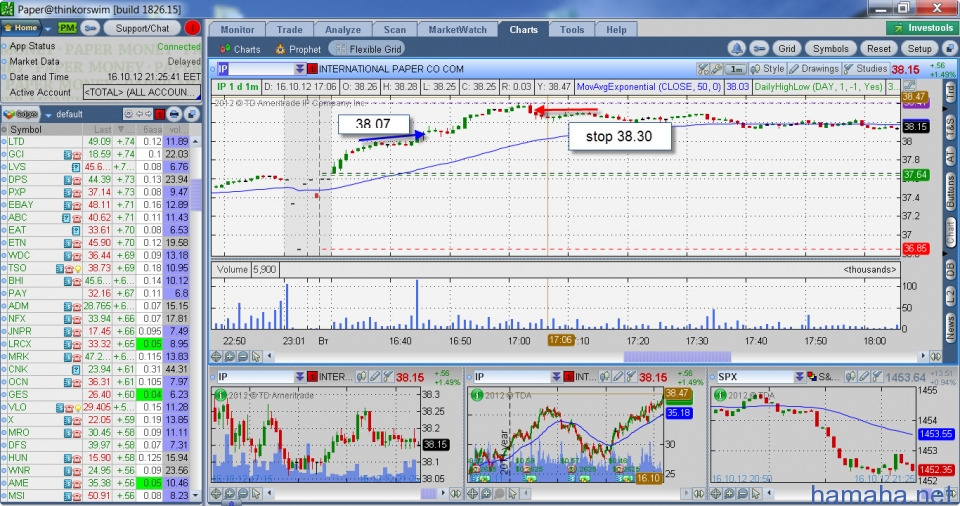Click the Support/Chat button
The width and height of the screenshot is (960, 506).
tap(142, 28)
